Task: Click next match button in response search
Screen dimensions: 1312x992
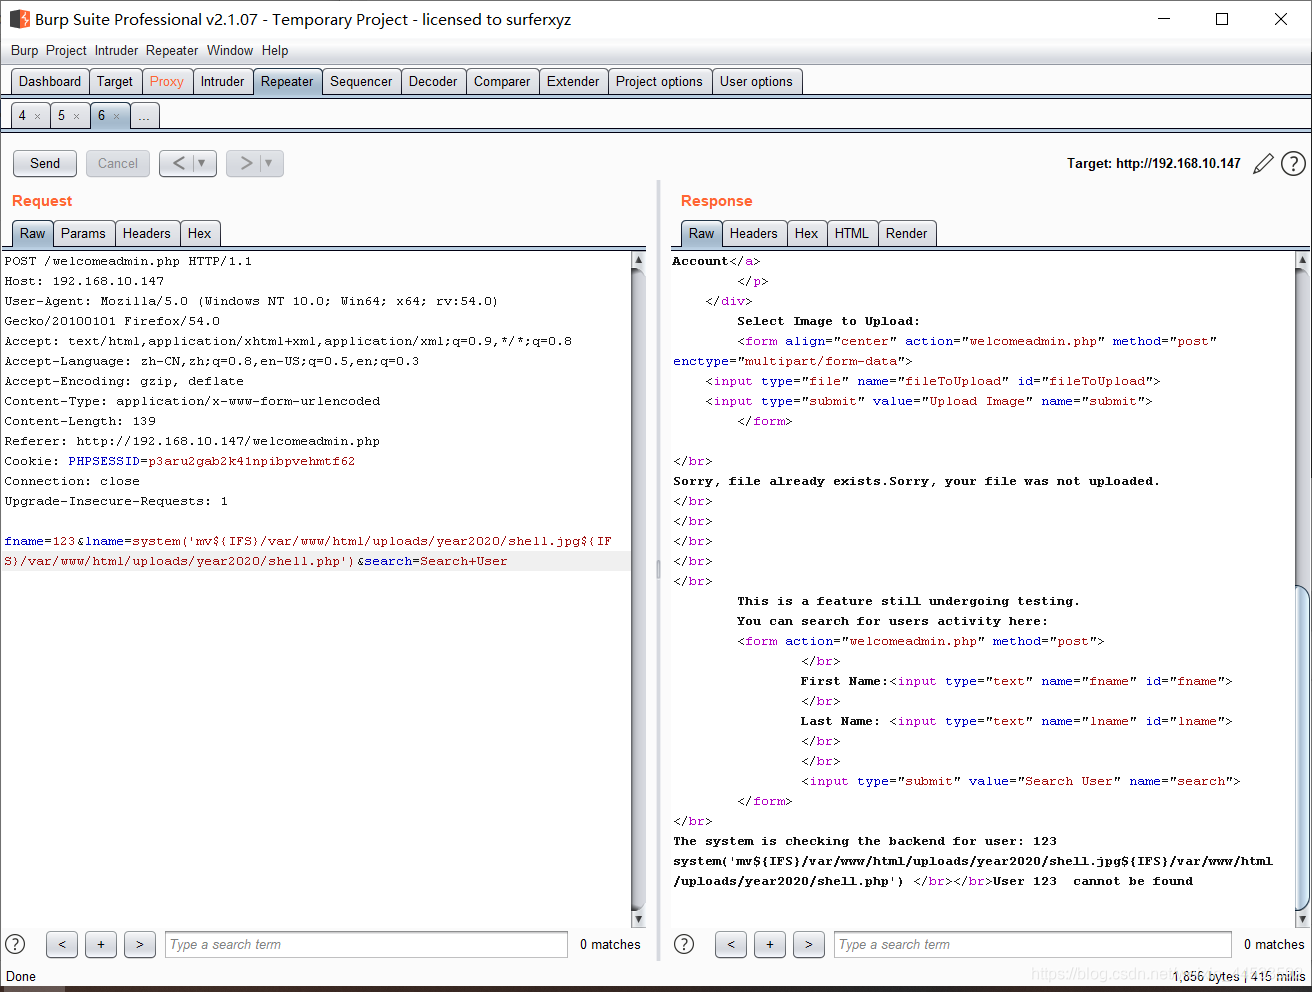Action: tap(809, 944)
